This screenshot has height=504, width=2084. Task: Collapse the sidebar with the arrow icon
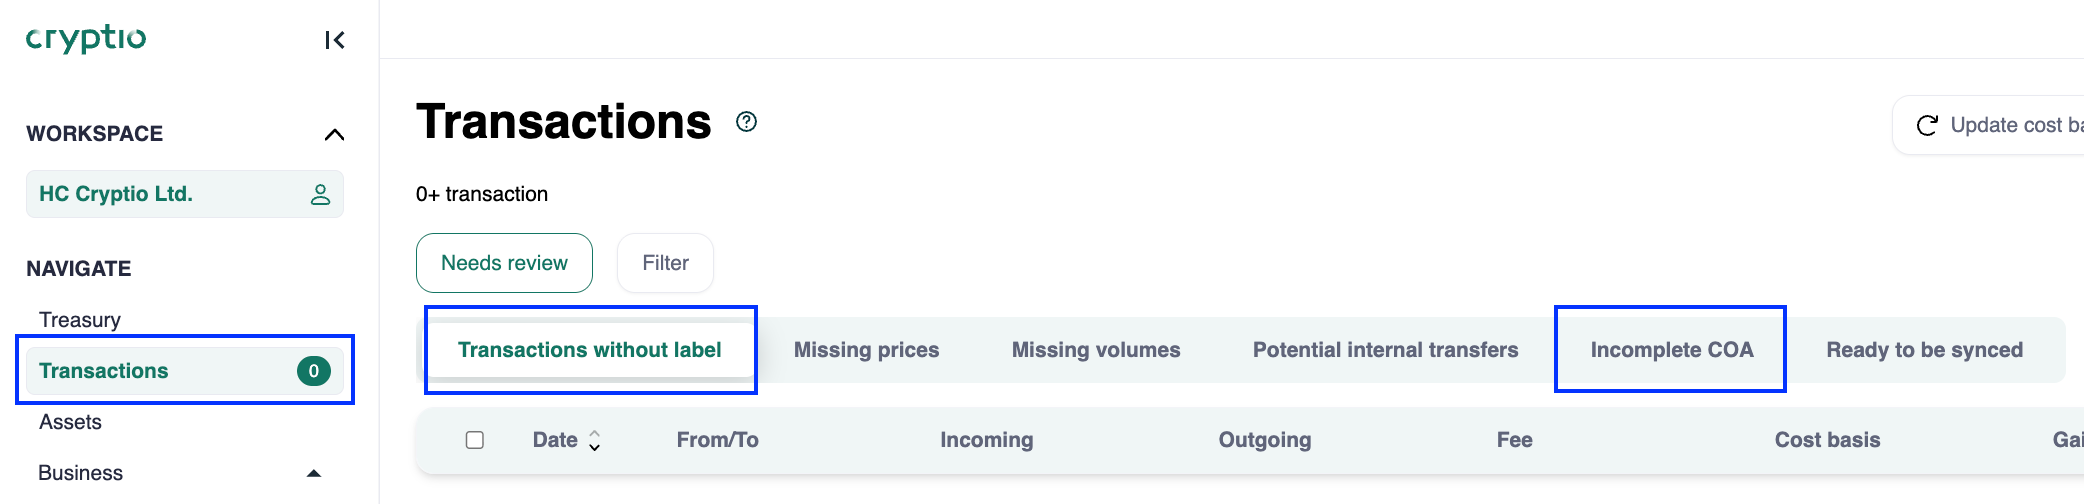pyautogui.click(x=334, y=40)
